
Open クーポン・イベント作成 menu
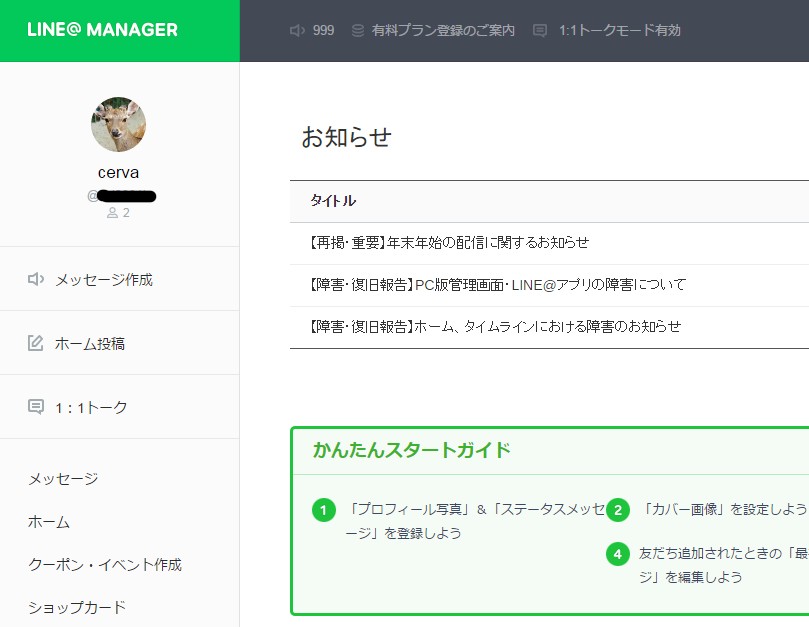[x=105, y=565]
